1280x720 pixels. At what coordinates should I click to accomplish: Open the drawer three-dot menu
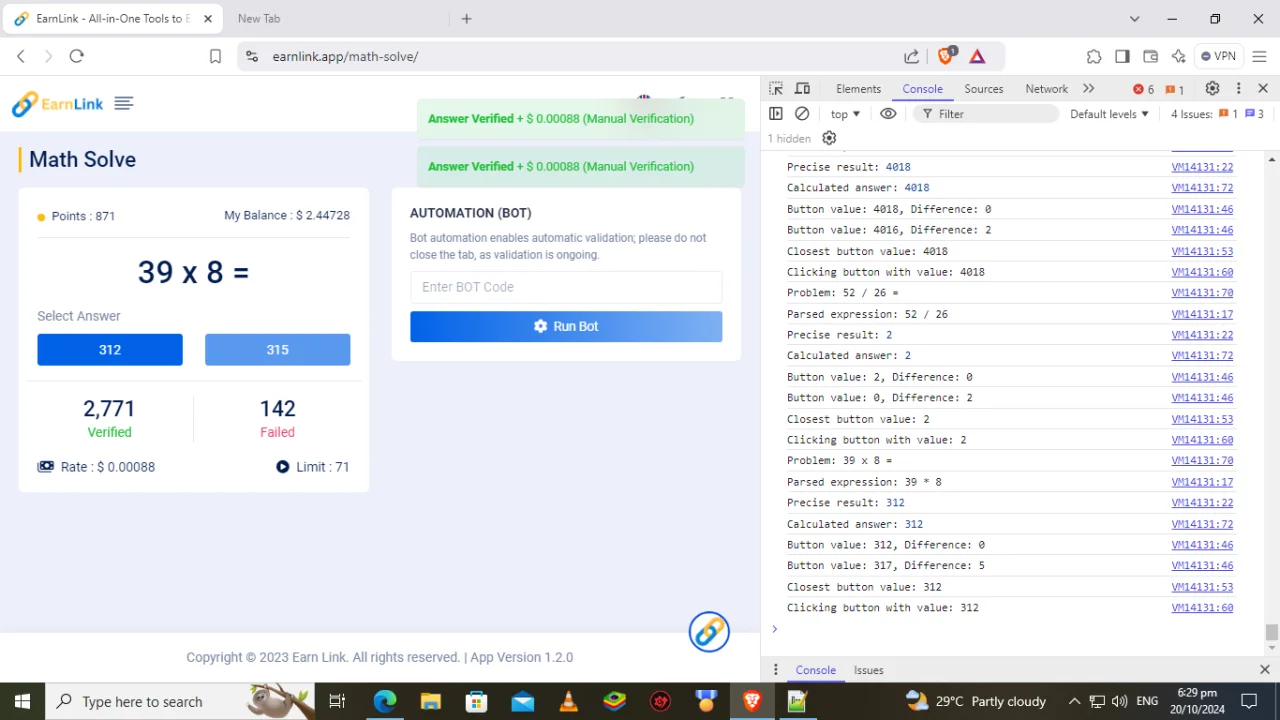click(x=776, y=670)
